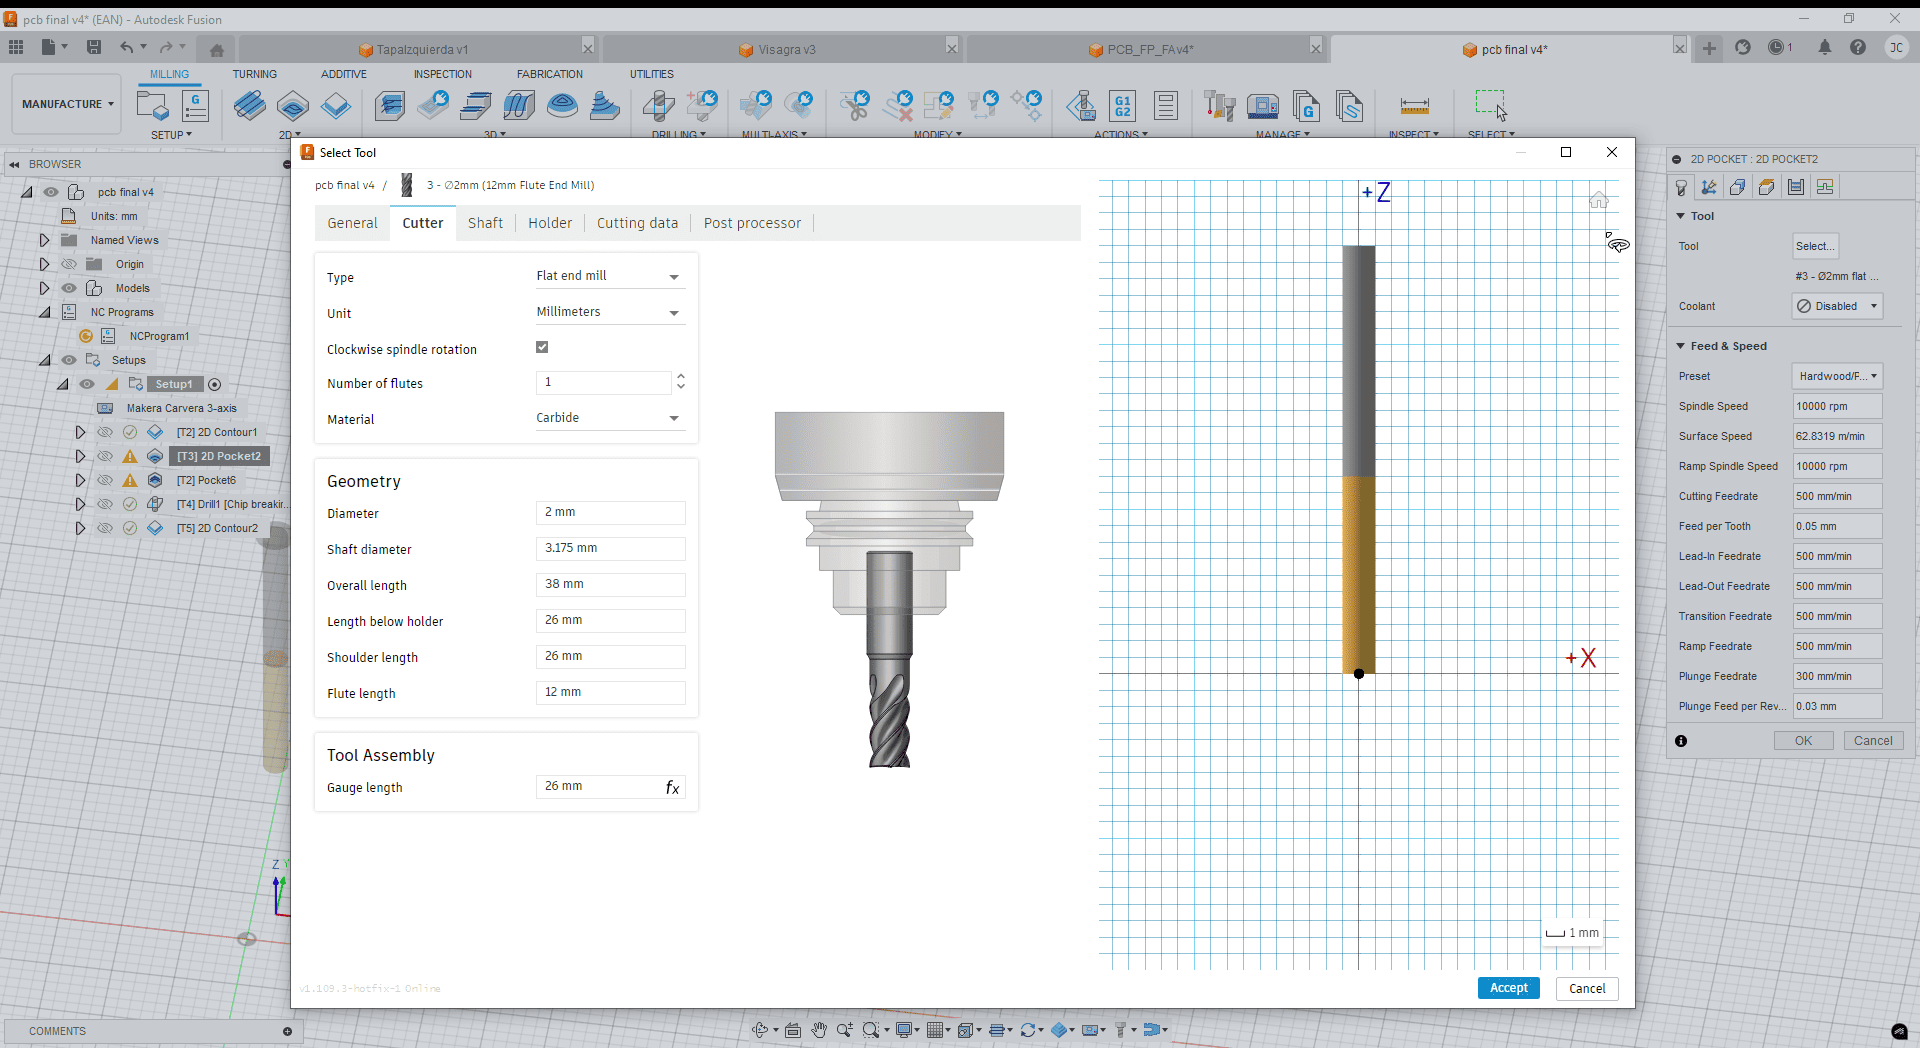Screen dimensions: 1920x1048
Task: Accept the tool selection
Action: [1508, 988]
